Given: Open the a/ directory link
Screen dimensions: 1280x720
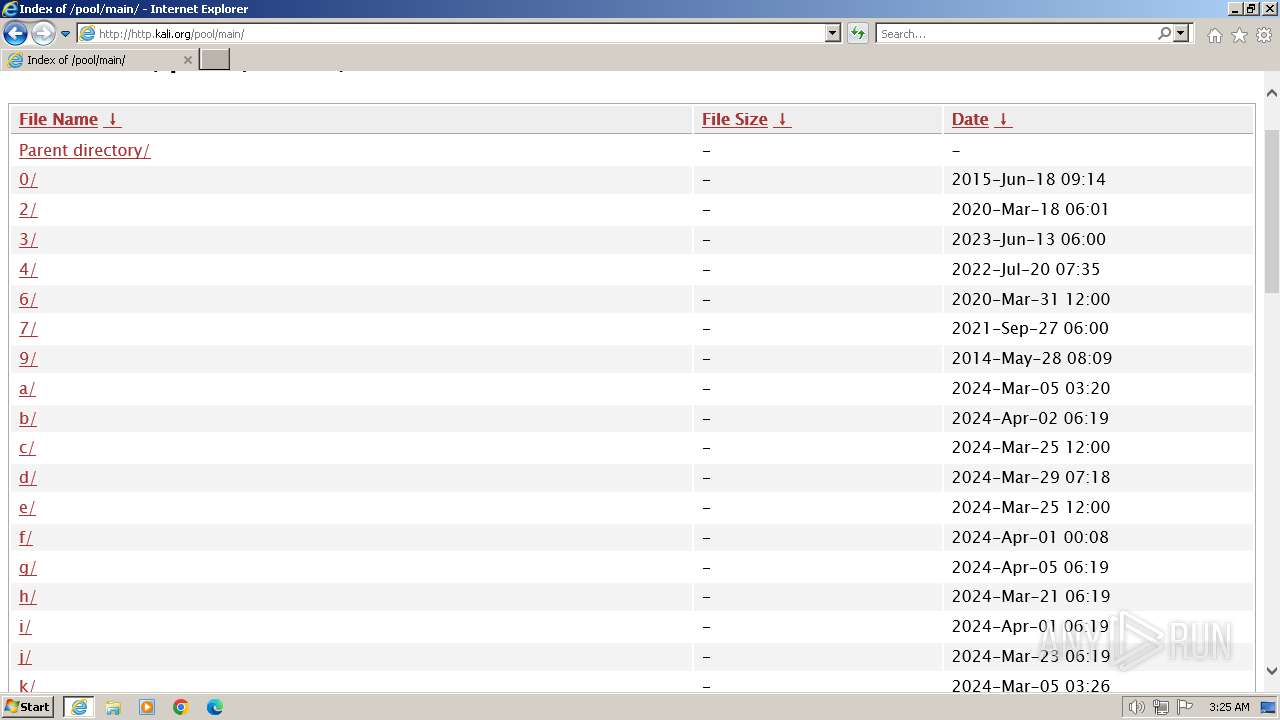Looking at the screenshot, I should tap(27, 388).
